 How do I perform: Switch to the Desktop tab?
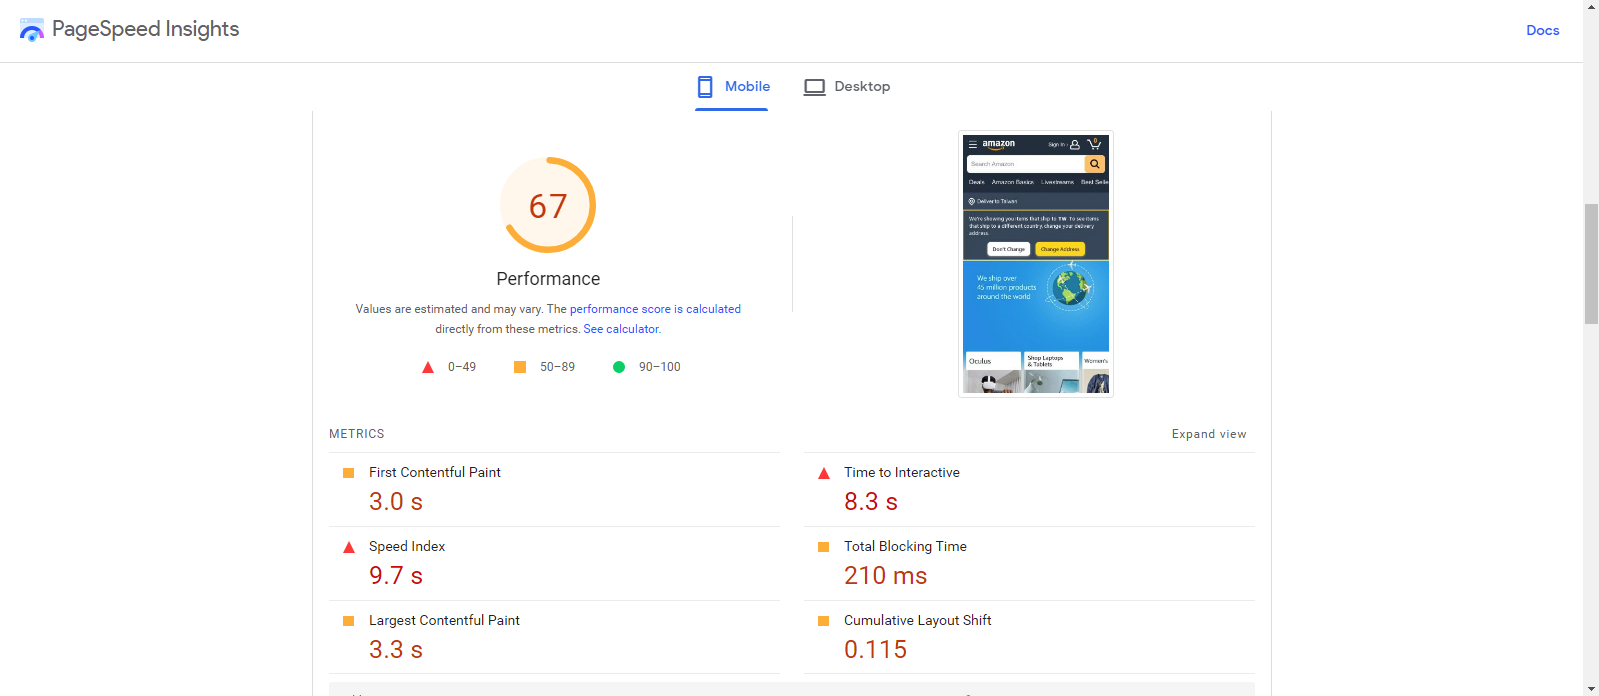point(846,87)
